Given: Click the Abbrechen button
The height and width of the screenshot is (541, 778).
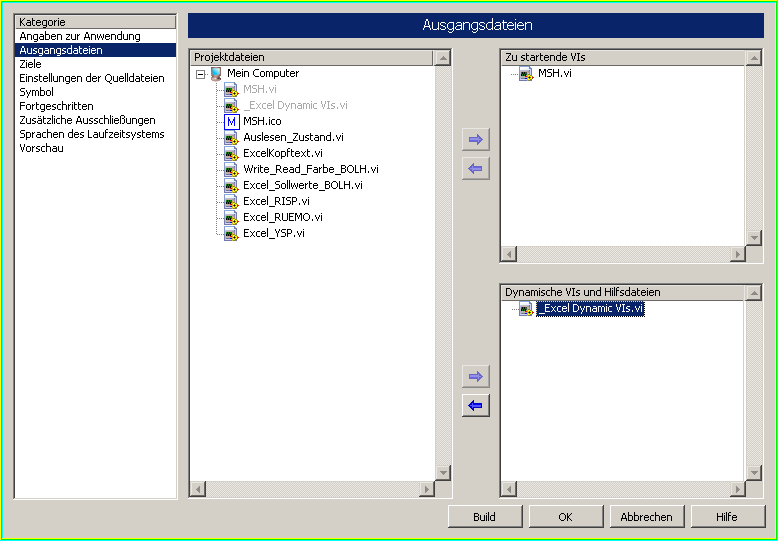Looking at the screenshot, I should coord(647,517).
